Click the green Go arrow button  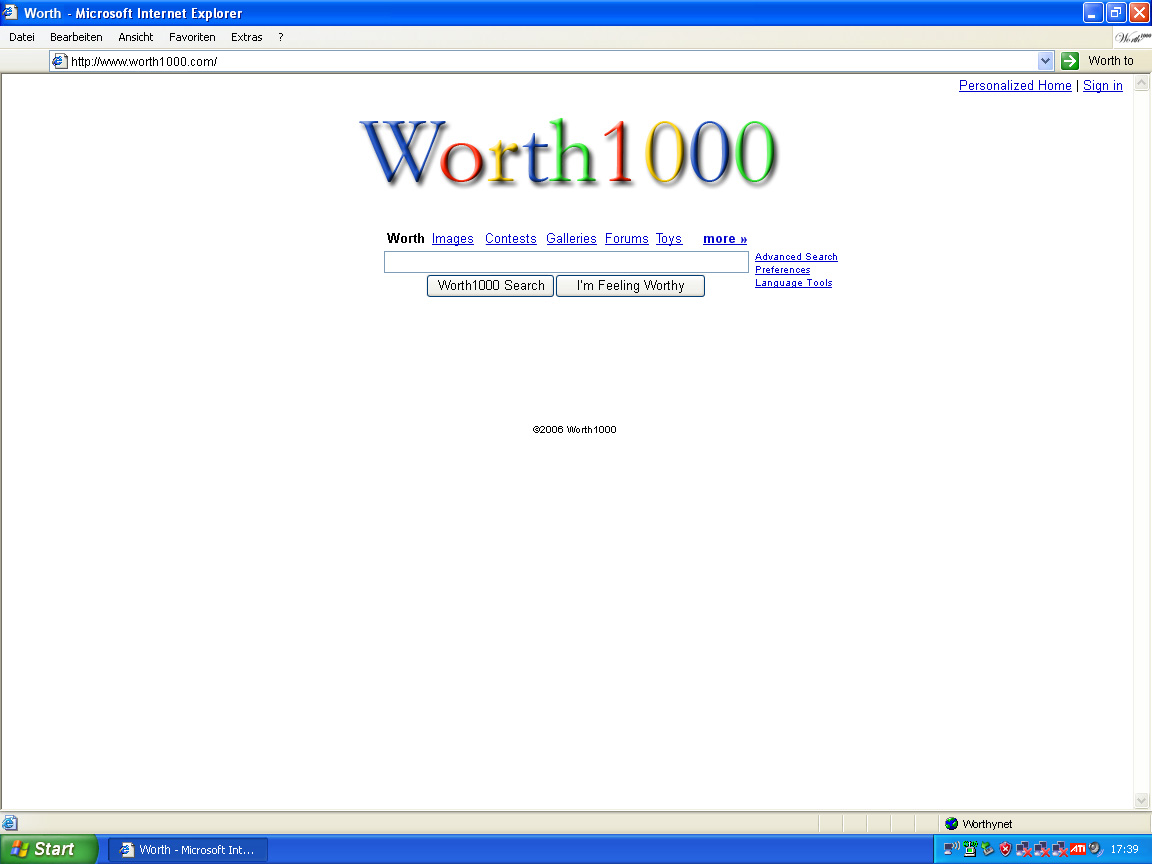(1070, 61)
